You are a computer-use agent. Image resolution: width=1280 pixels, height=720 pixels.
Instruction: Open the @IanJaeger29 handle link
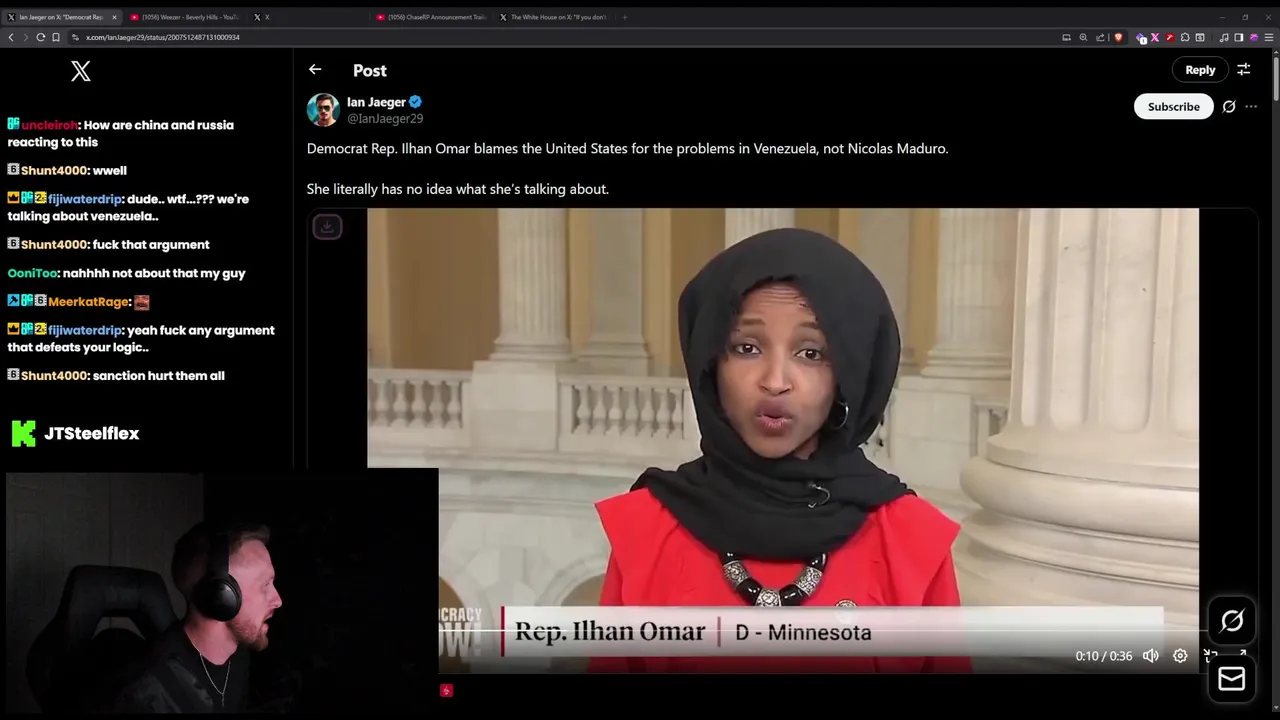coord(385,118)
